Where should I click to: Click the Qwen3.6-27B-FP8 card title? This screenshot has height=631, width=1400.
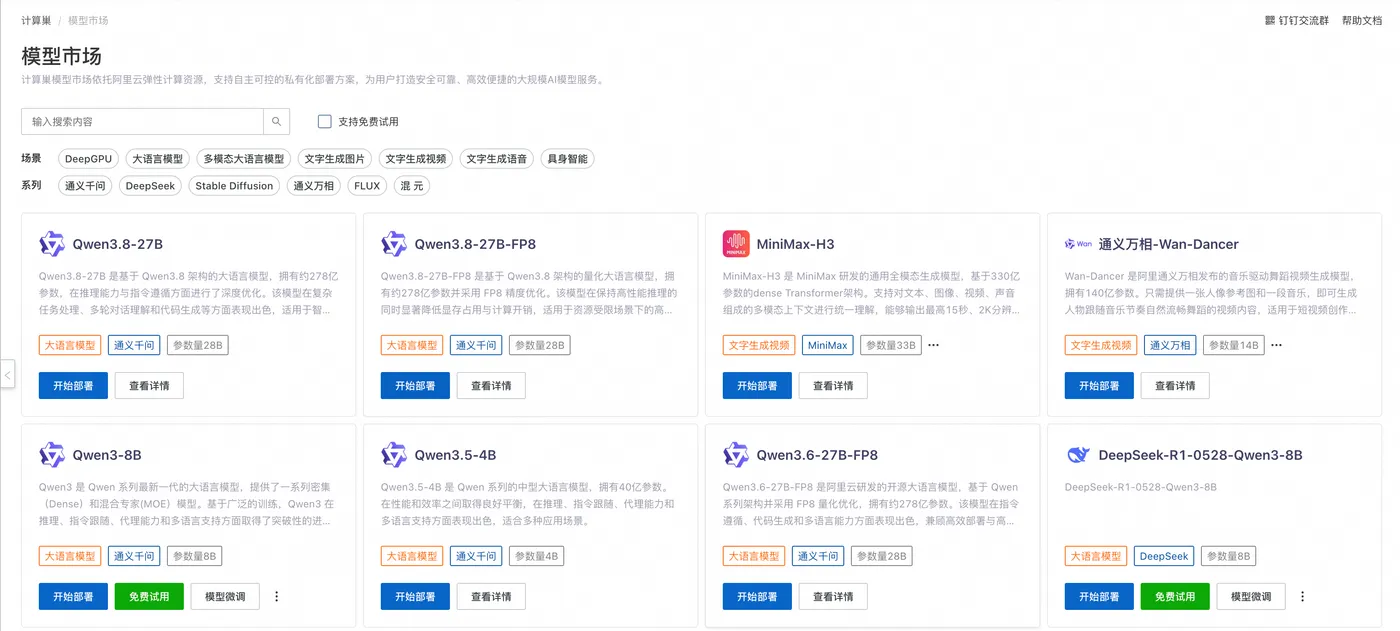click(817, 455)
